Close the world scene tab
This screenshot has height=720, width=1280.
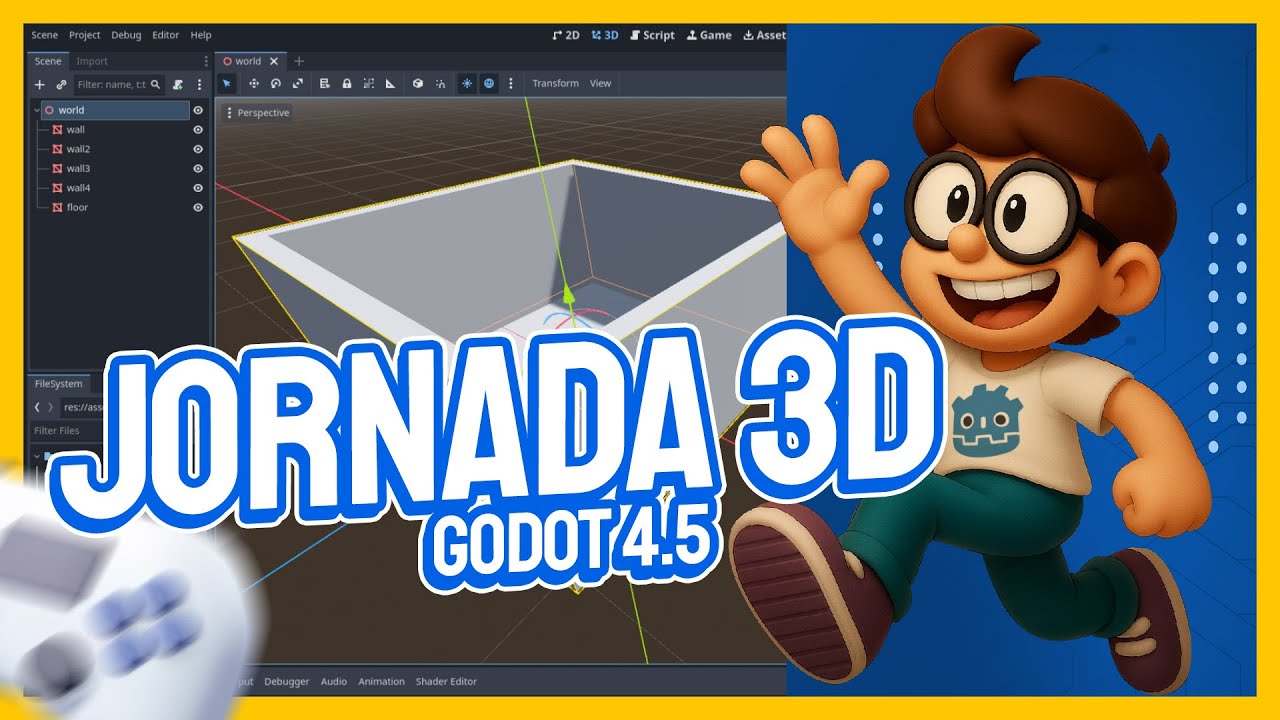274,61
